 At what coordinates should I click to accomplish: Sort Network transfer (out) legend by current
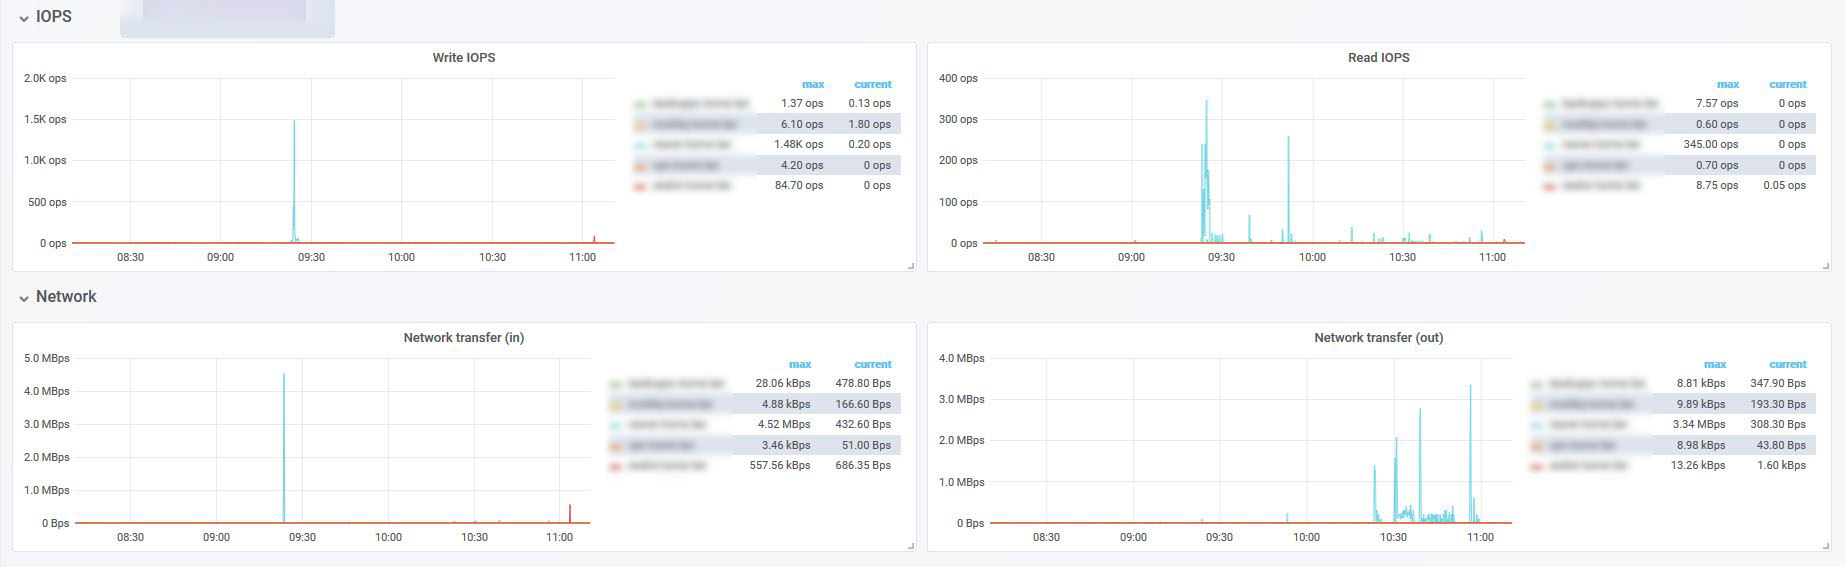(1788, 364)
